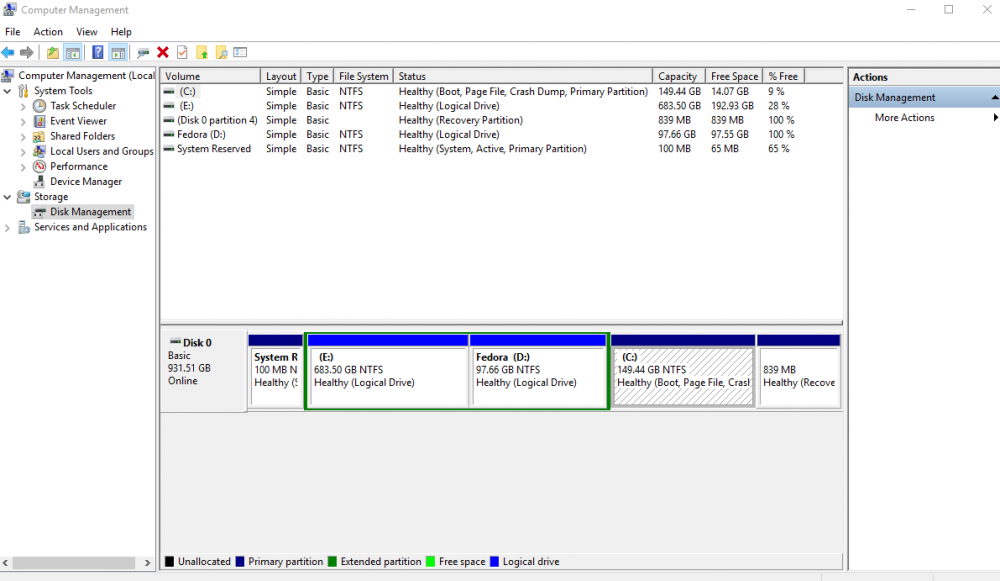Click the checkmark document properties icon
Viewport: 1000px width, 581px height.
pyautogui.click(x=182, y=52)
